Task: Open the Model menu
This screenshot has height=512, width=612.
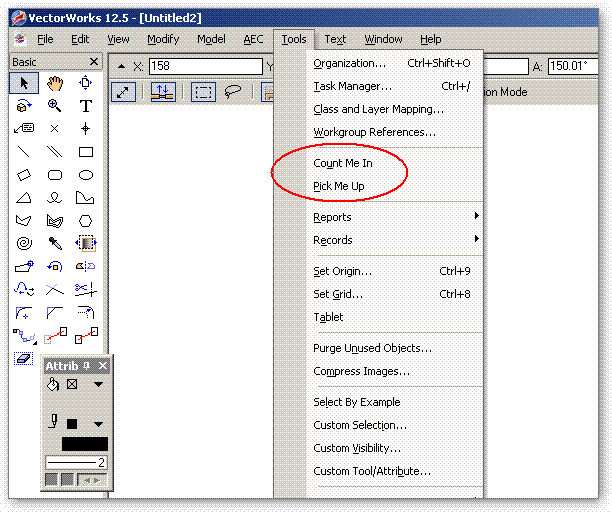Action: (211, 39)
